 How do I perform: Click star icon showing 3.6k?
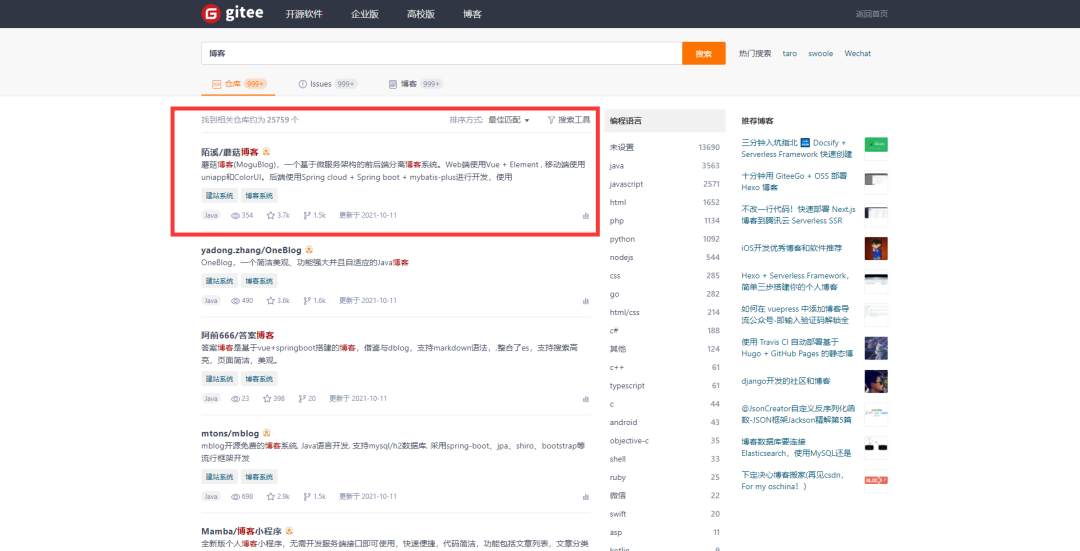click(x=271, y=301)
